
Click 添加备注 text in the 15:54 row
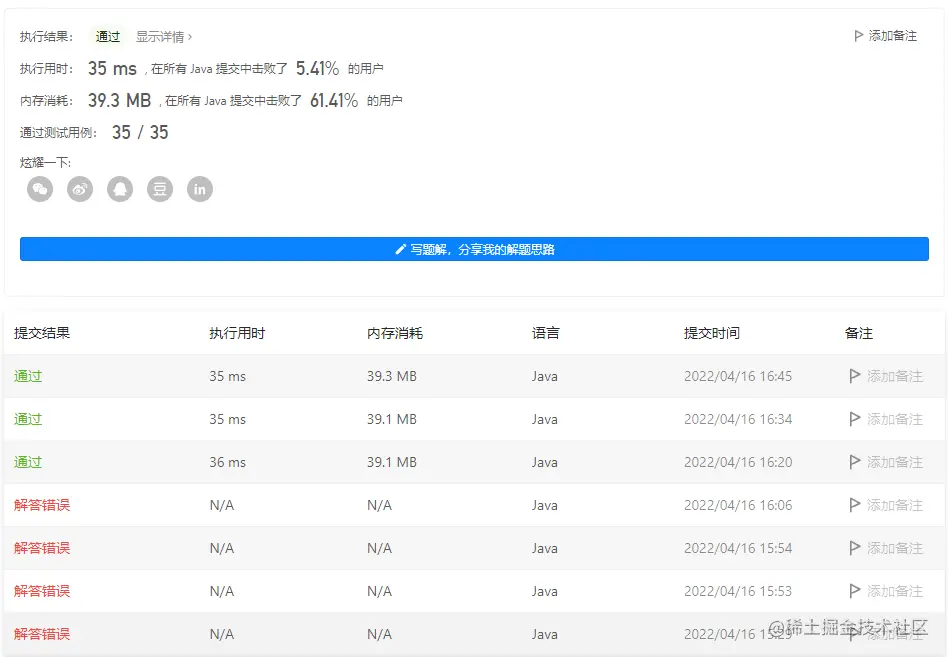[895, 548]
